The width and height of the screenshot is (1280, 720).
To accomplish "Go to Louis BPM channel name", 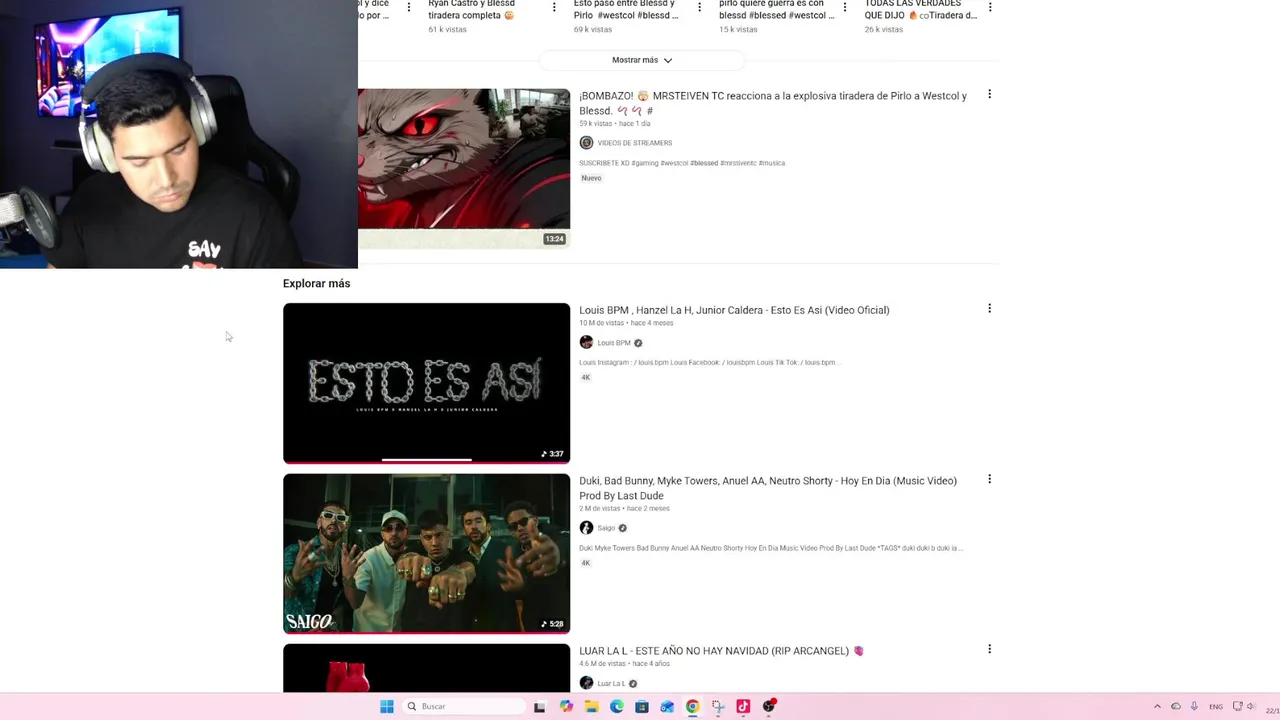I will click(614, 343).
